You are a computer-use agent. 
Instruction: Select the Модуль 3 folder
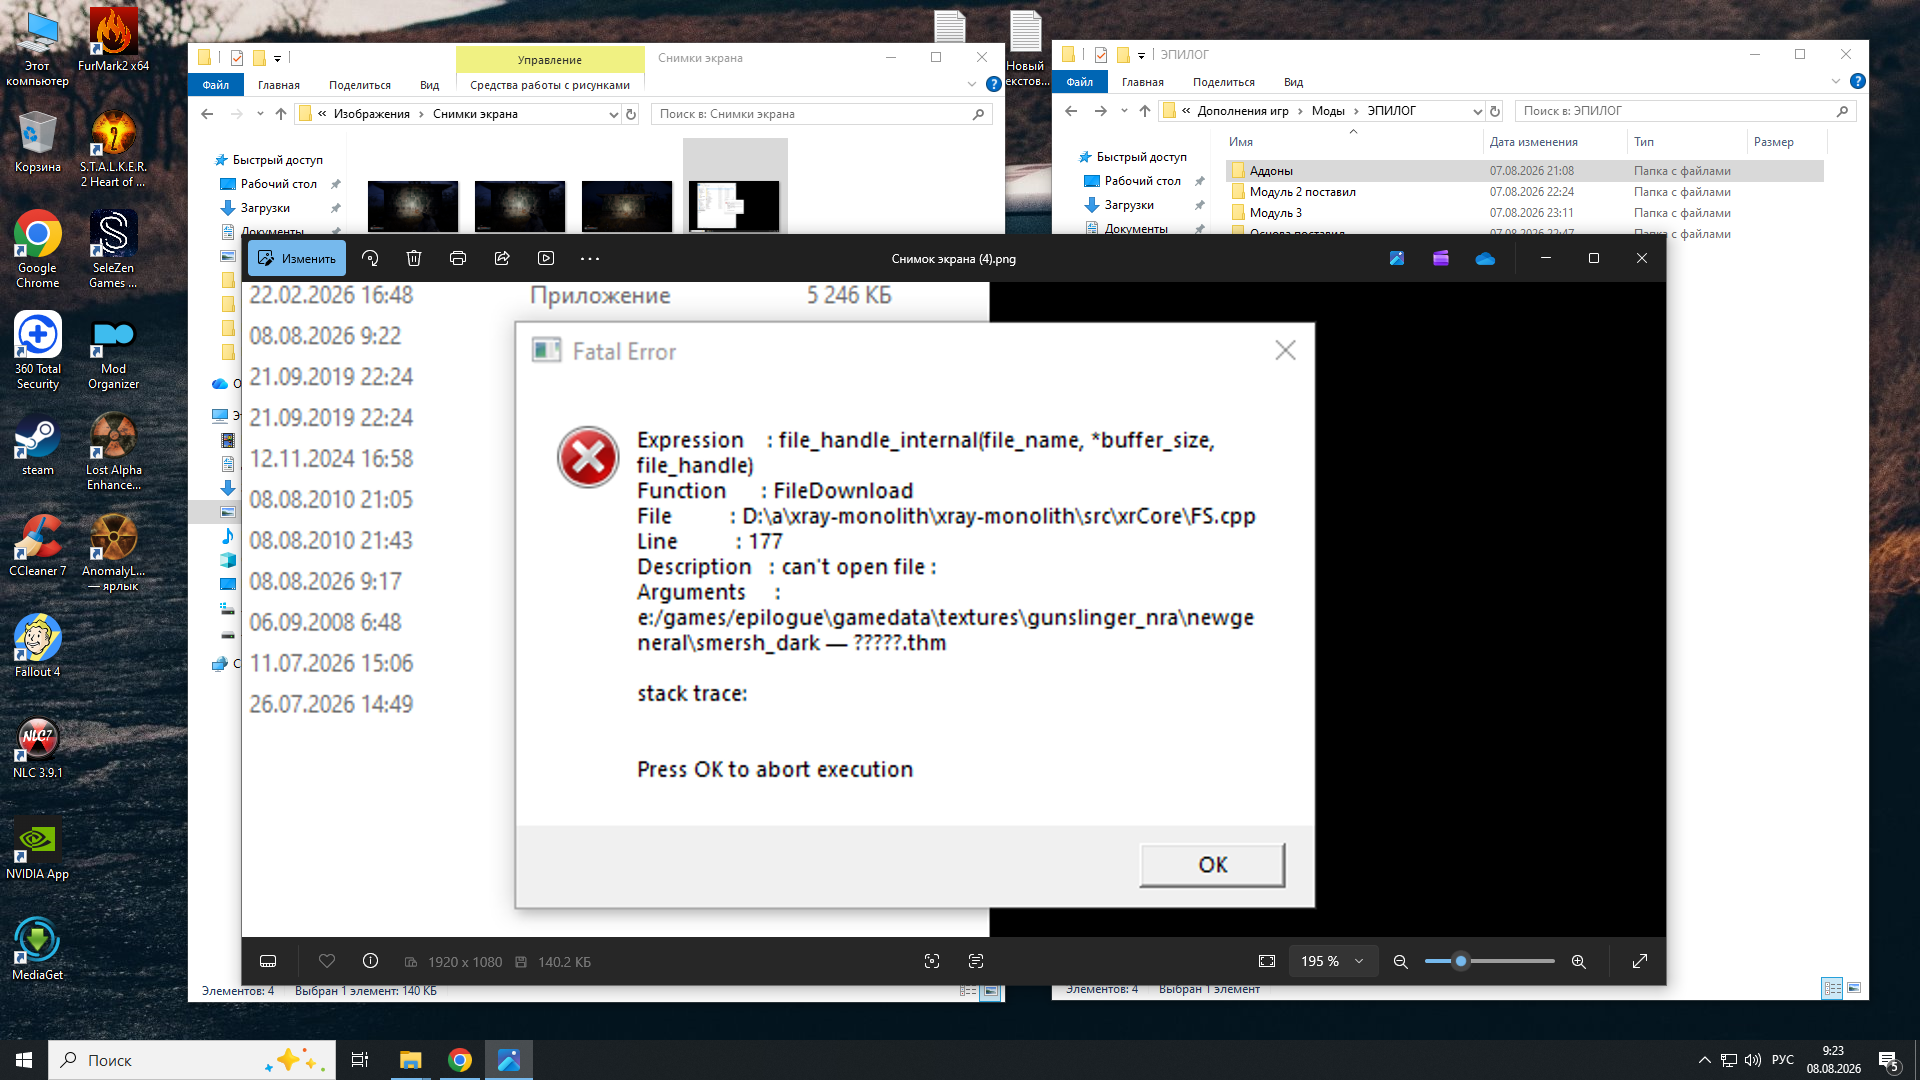[x=1275, y=213]
